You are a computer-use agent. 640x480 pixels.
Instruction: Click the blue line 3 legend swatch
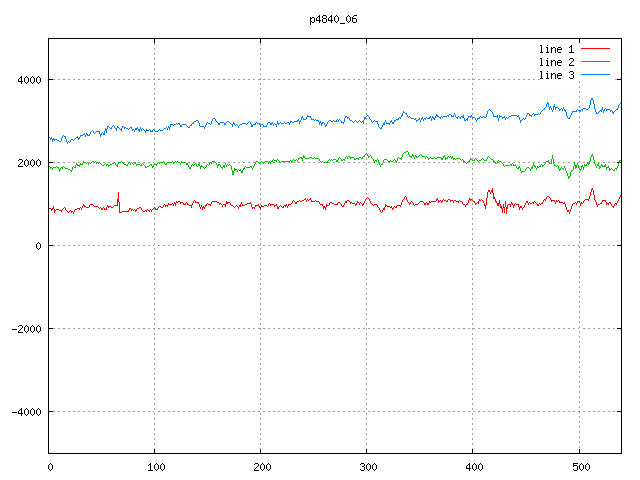pyautogui.click(x=595, y=75)
